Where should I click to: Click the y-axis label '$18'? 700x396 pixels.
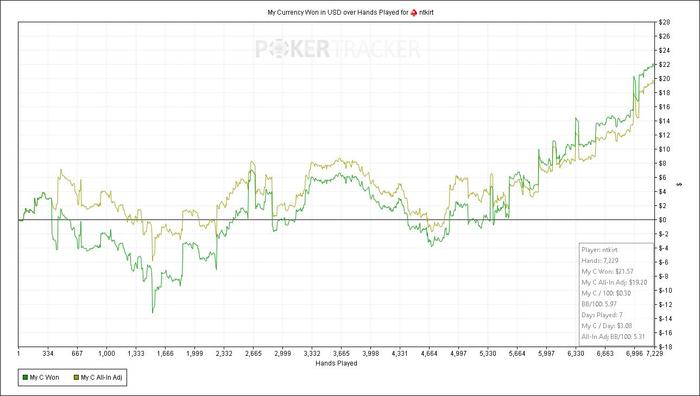(x=664, y=93)
